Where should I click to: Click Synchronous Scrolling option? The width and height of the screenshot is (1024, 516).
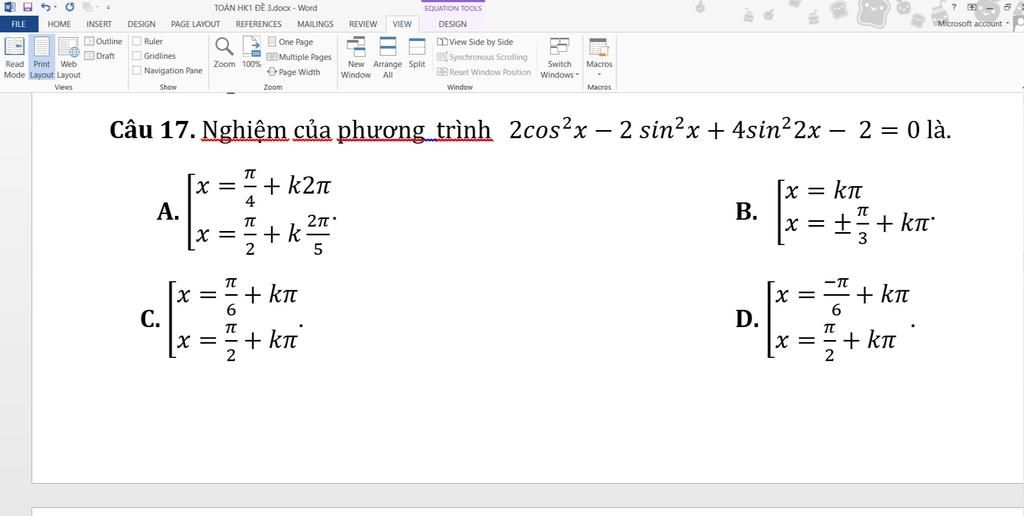[482, 57]
